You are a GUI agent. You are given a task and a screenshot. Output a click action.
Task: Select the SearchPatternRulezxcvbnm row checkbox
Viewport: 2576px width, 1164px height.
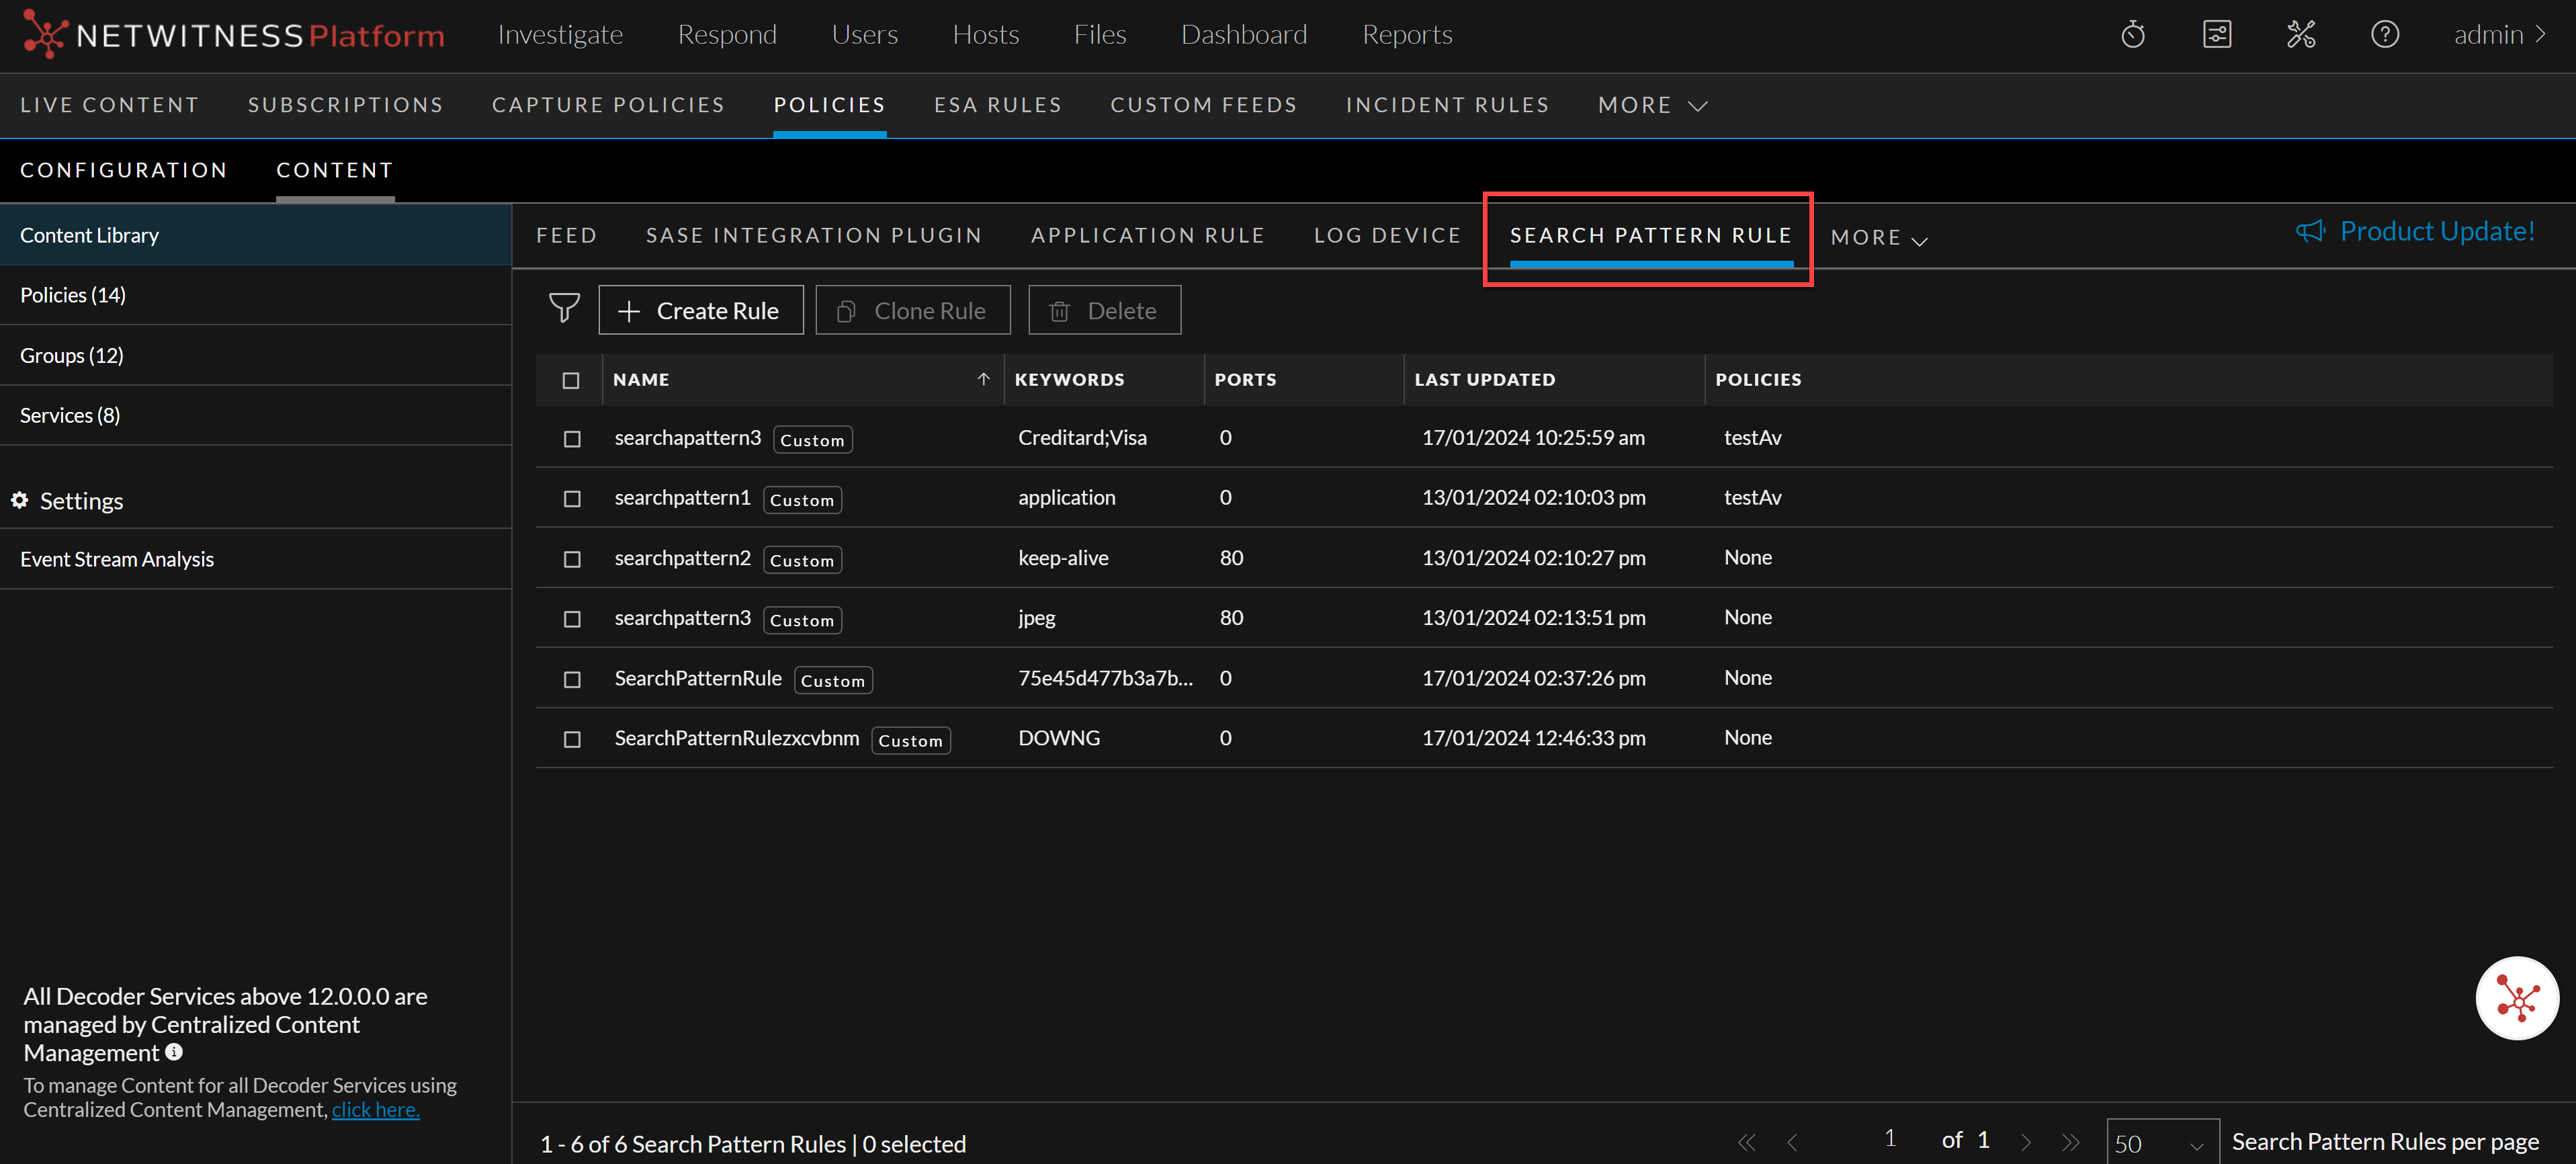(x=572, y=739)
